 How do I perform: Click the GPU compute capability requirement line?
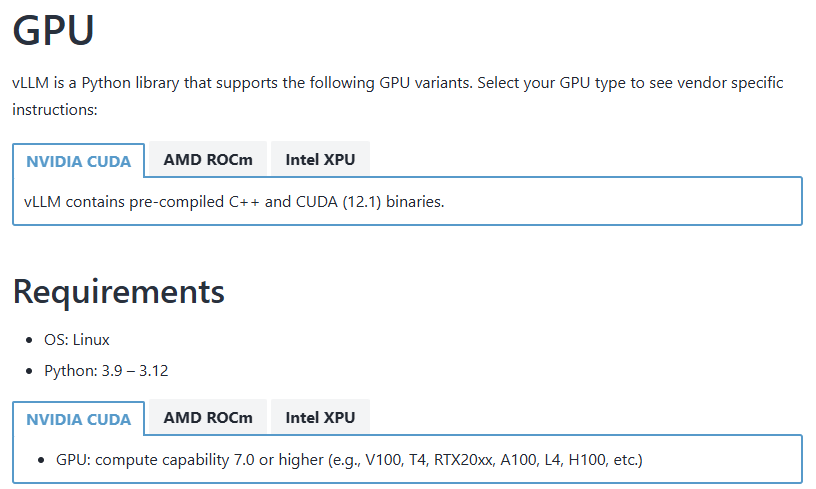pyautogui.click(x=349, y=460)
